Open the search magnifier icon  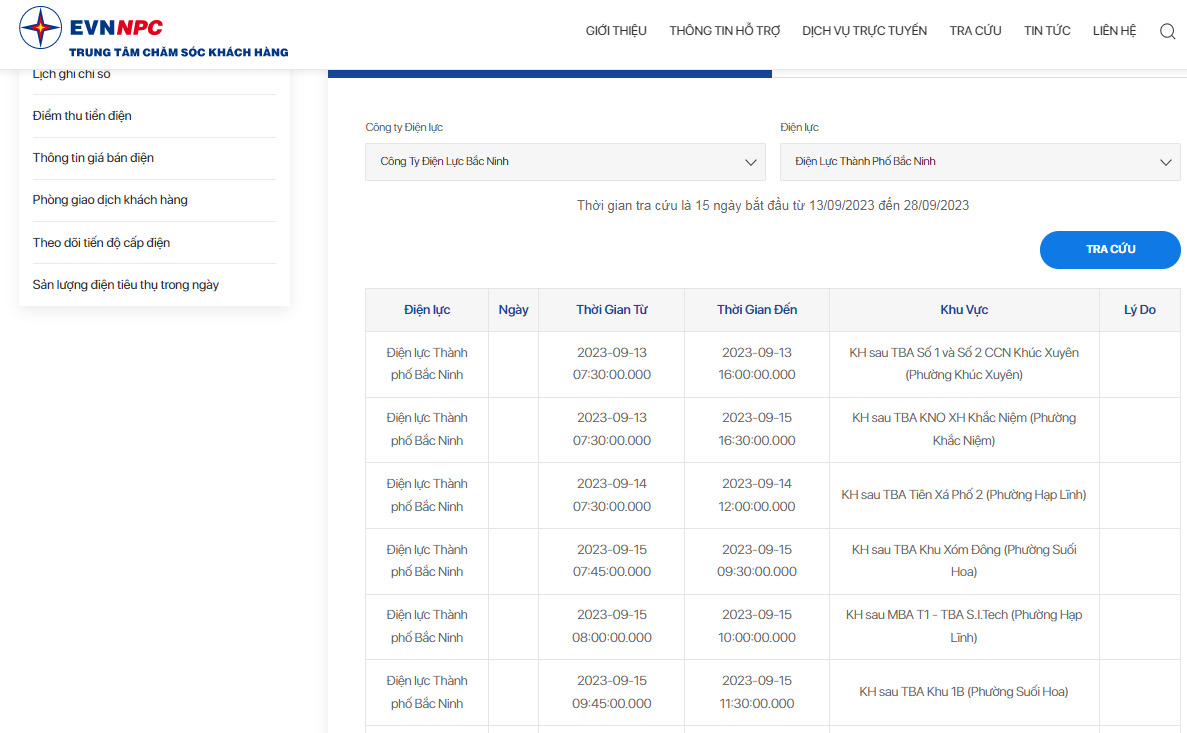tap(1167, 31)
